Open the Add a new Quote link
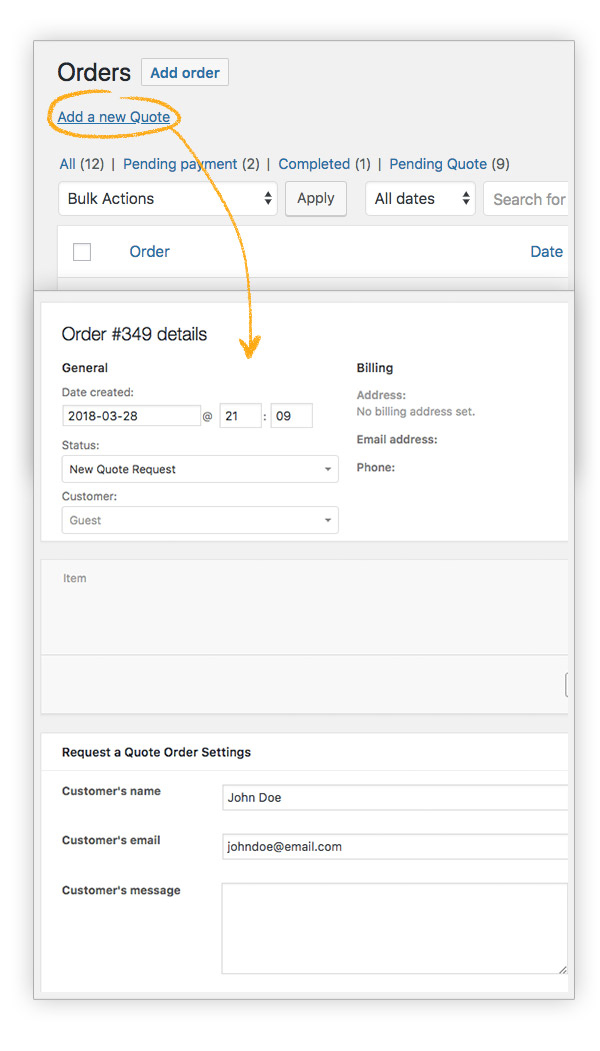Viewport: 600px width, 1051px height. (113, 117)
